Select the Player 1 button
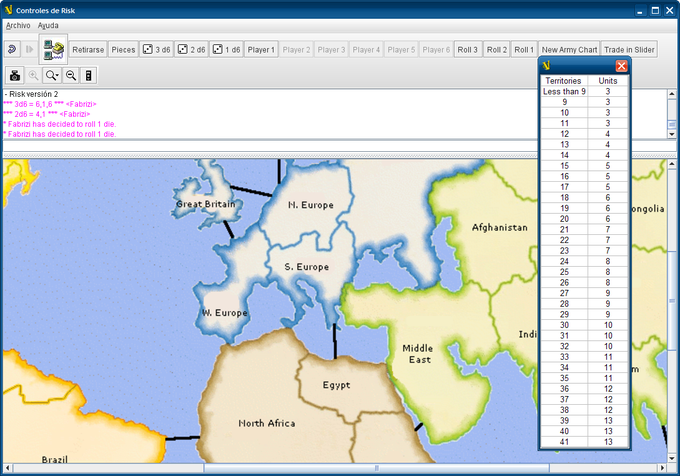The image size is (680, 476). (x=261, y=49)
